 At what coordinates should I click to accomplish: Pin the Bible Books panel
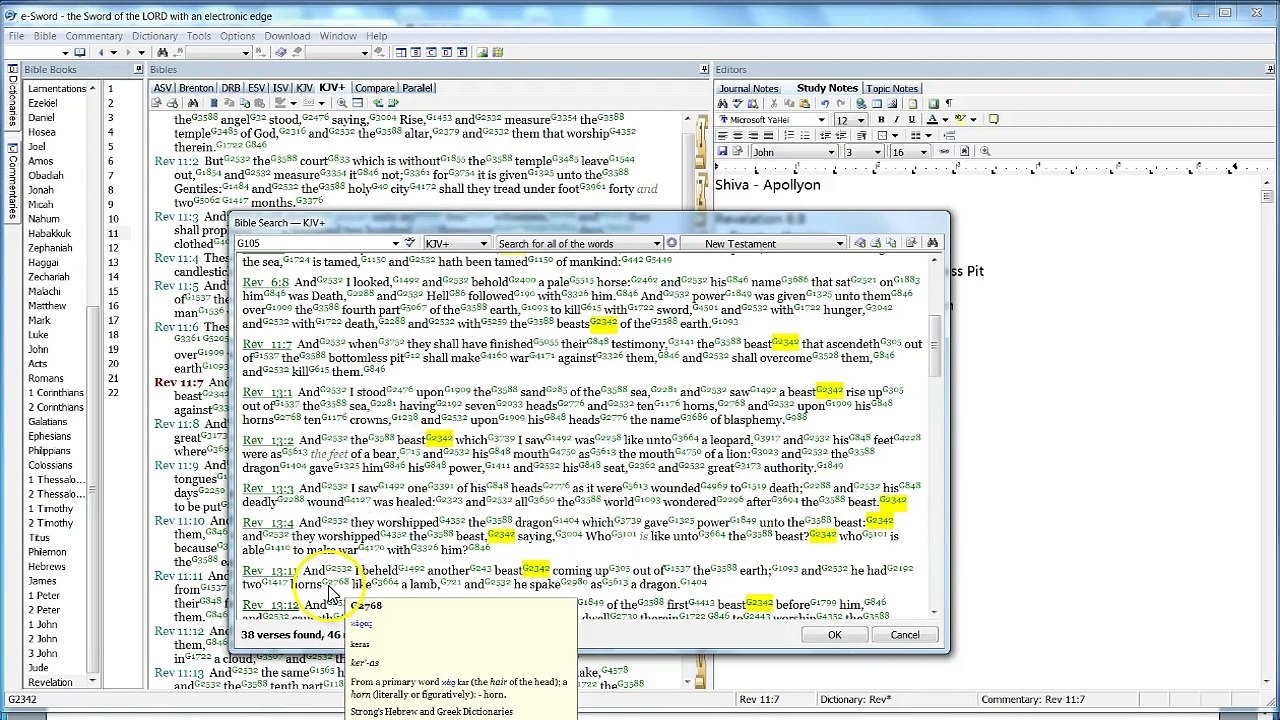(x=139, y=69)
